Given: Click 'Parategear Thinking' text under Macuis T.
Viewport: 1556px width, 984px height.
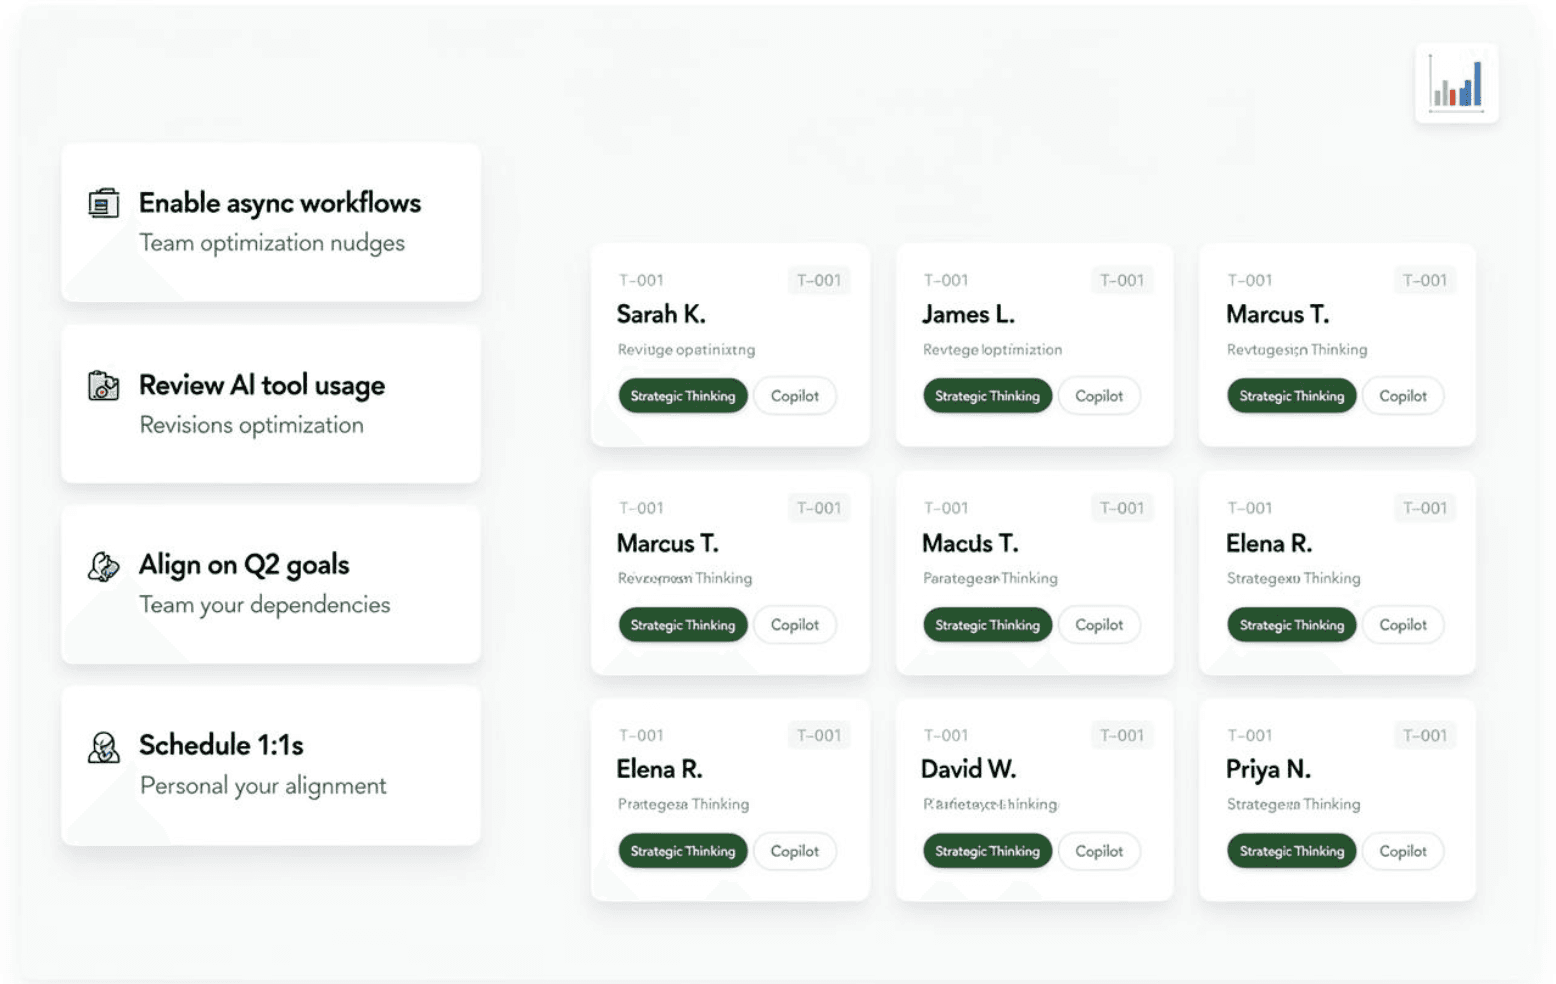Looking at the screenshot, I should 990,578.
